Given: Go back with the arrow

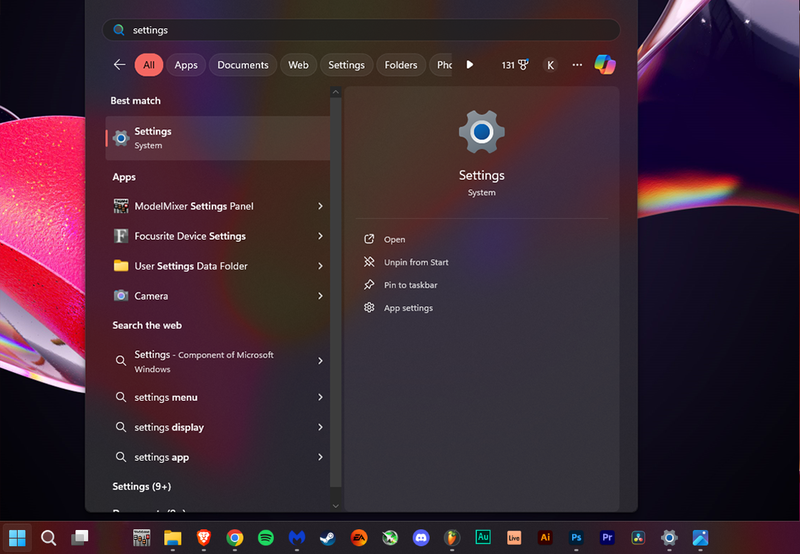Looking at the screenshot, I should [x=119, y=65].
